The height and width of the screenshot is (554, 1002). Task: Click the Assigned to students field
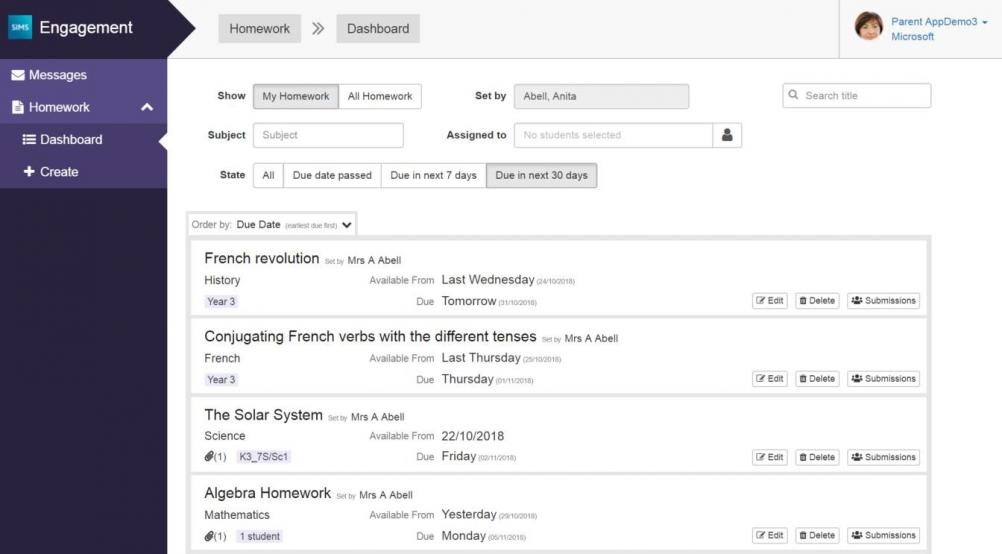(x=613, y=135)
